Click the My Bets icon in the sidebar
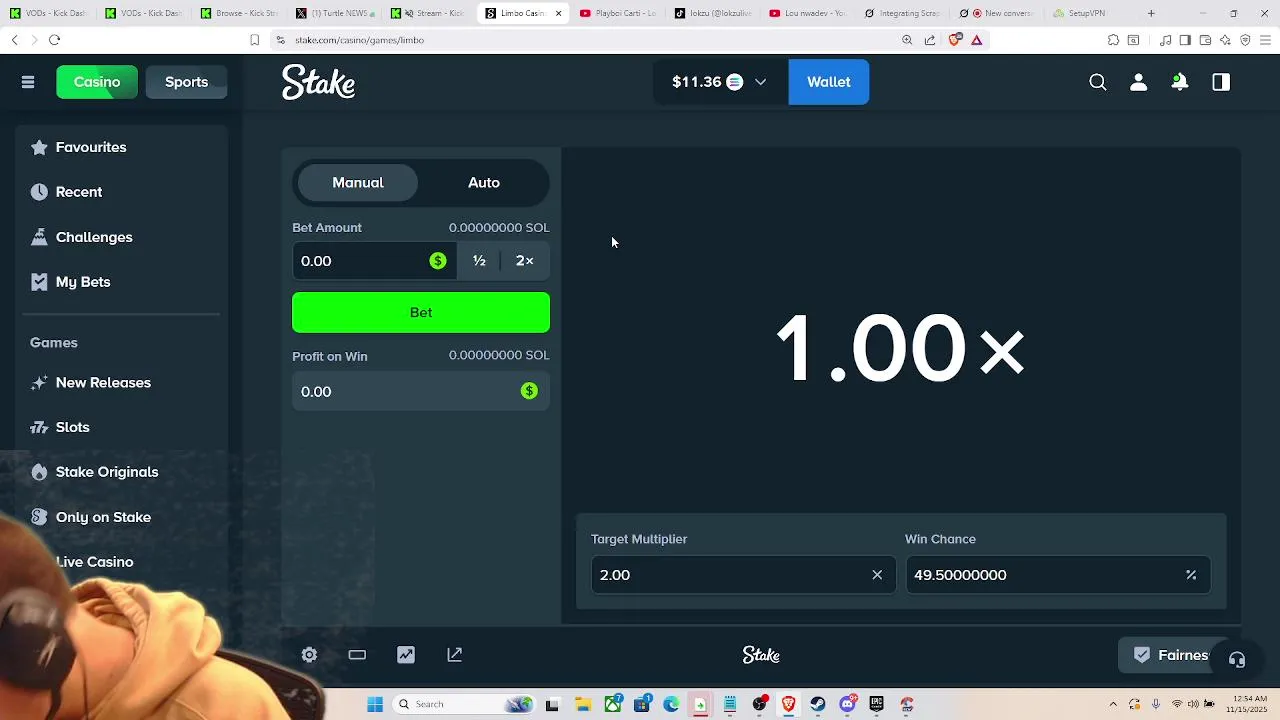The image size is (1280, 720). point(39,282)
